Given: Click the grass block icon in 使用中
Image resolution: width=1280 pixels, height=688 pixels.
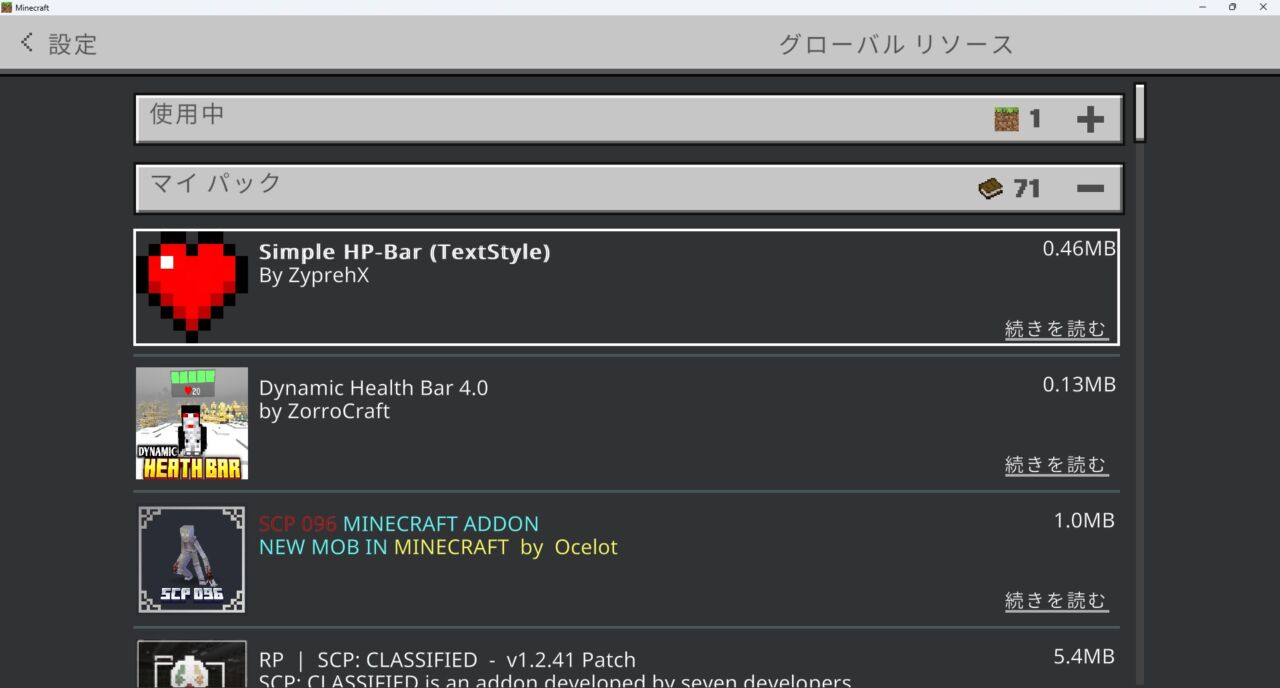Looking at the screenshot, I should pos(1006,120).
